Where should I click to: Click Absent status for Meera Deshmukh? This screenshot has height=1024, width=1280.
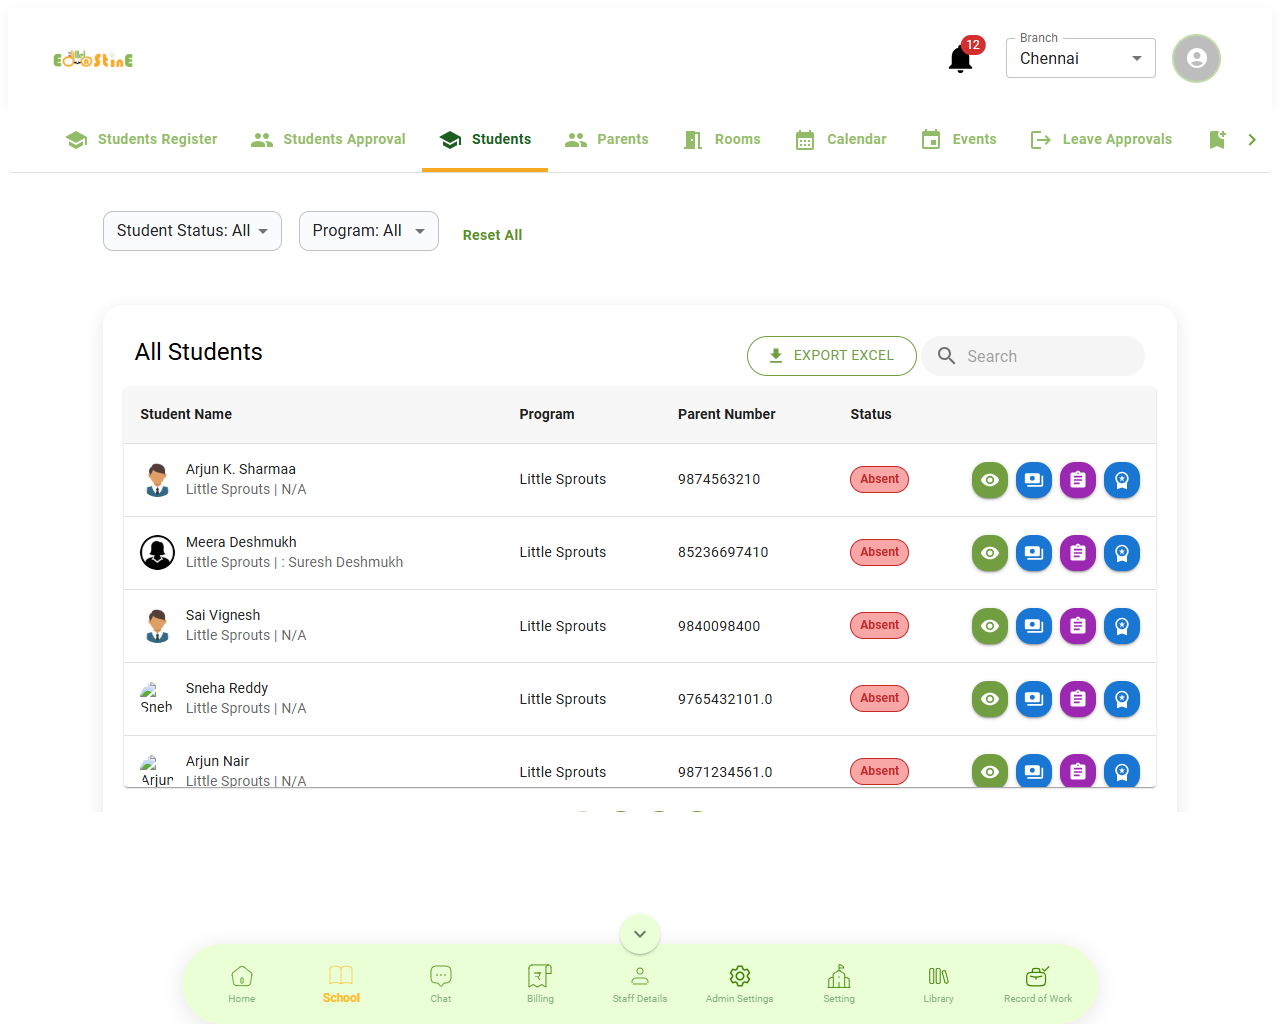tap(879, 552)
